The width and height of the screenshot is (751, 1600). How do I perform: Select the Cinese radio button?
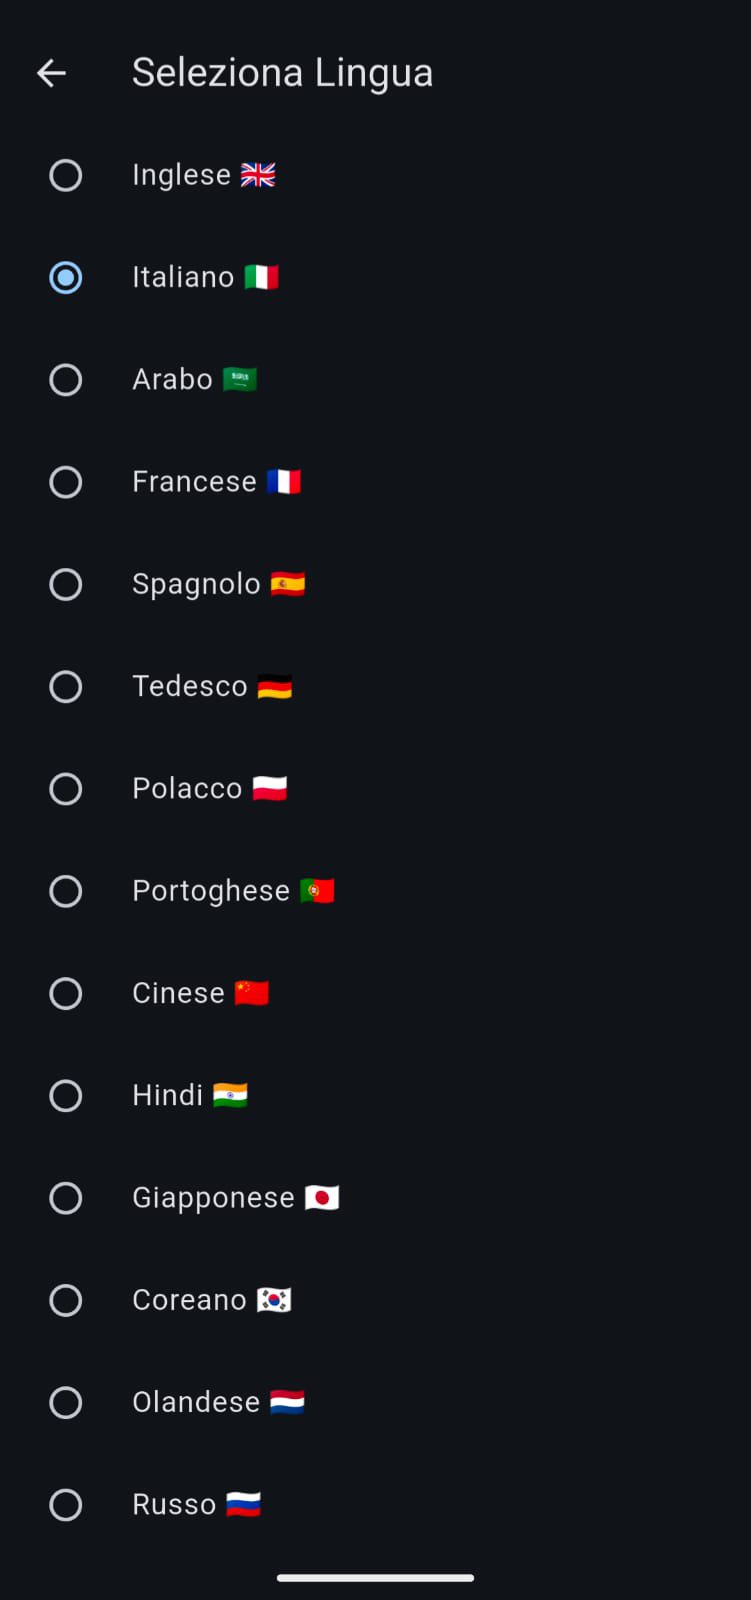coord(66,994)
